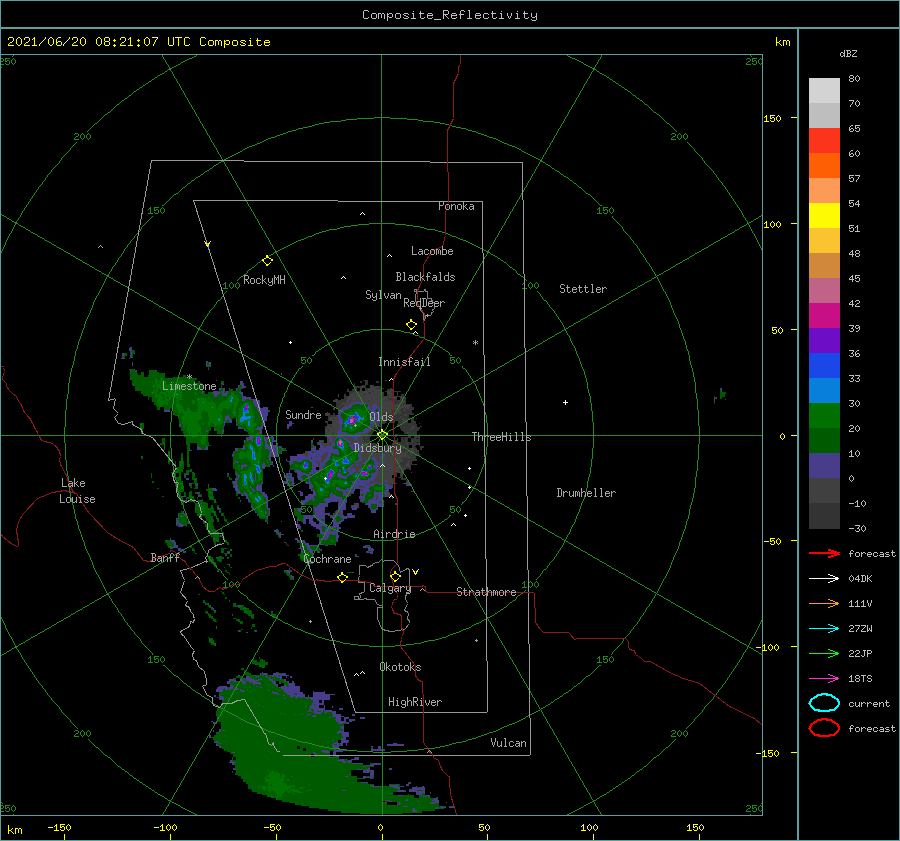Click the RedDeer city label
The image size is (900, 841).
(424, 303)
